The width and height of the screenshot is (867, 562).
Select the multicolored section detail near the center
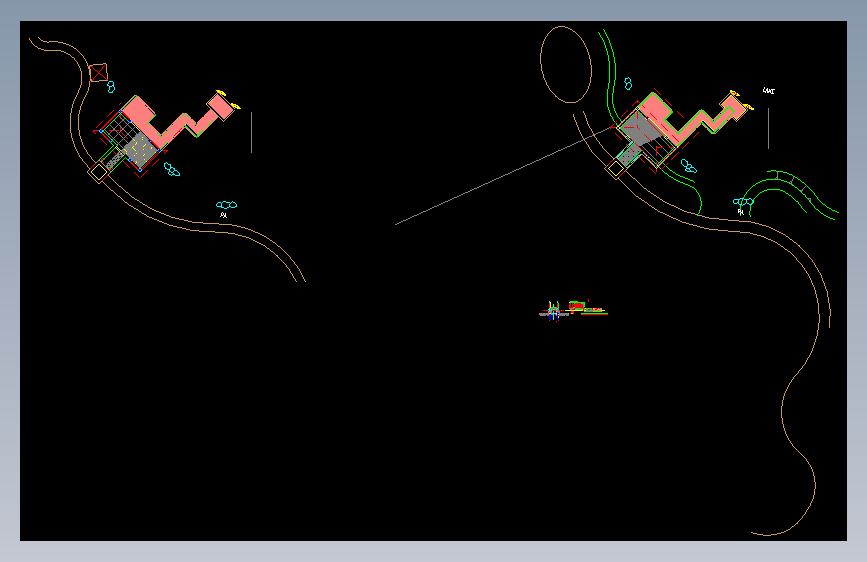[573, 310]
